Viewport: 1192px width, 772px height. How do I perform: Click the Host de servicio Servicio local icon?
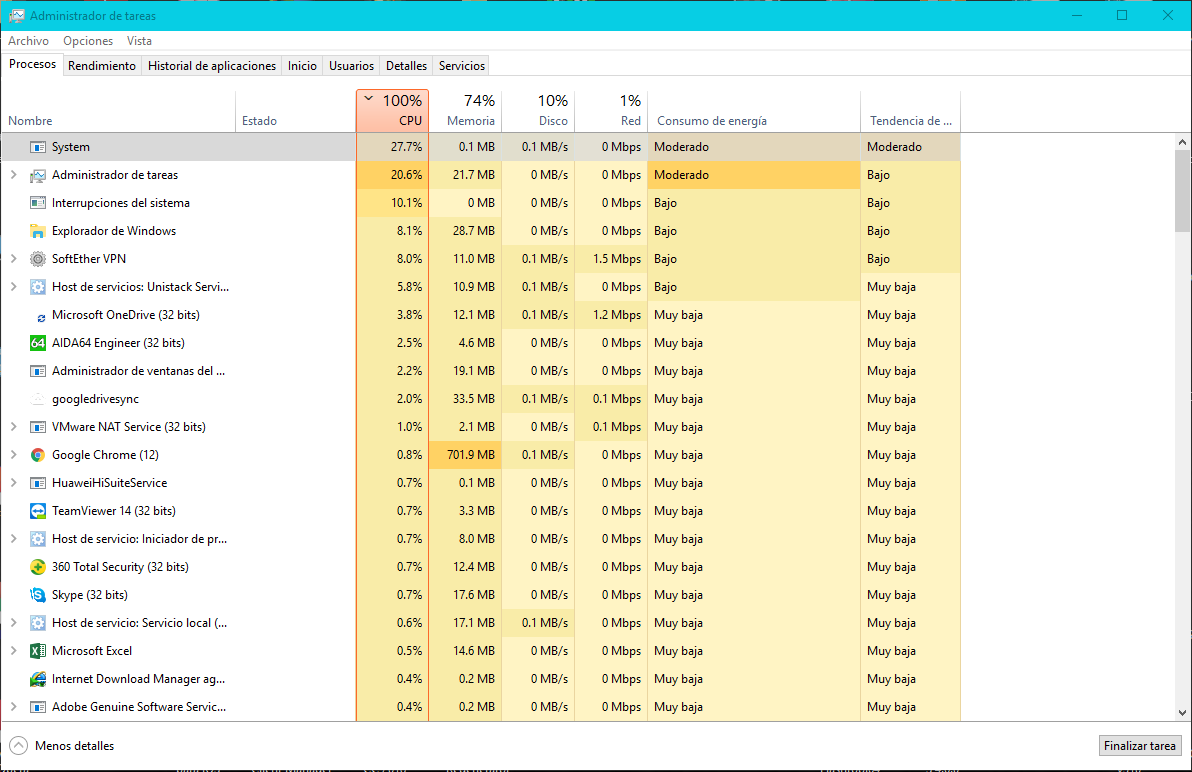(x=37, y=623)
